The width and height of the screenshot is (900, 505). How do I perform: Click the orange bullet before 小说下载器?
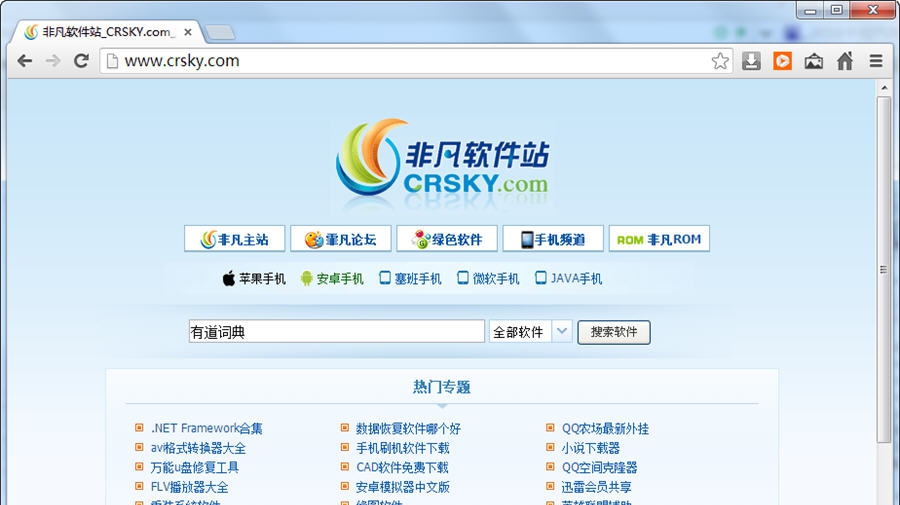[550, 447]
